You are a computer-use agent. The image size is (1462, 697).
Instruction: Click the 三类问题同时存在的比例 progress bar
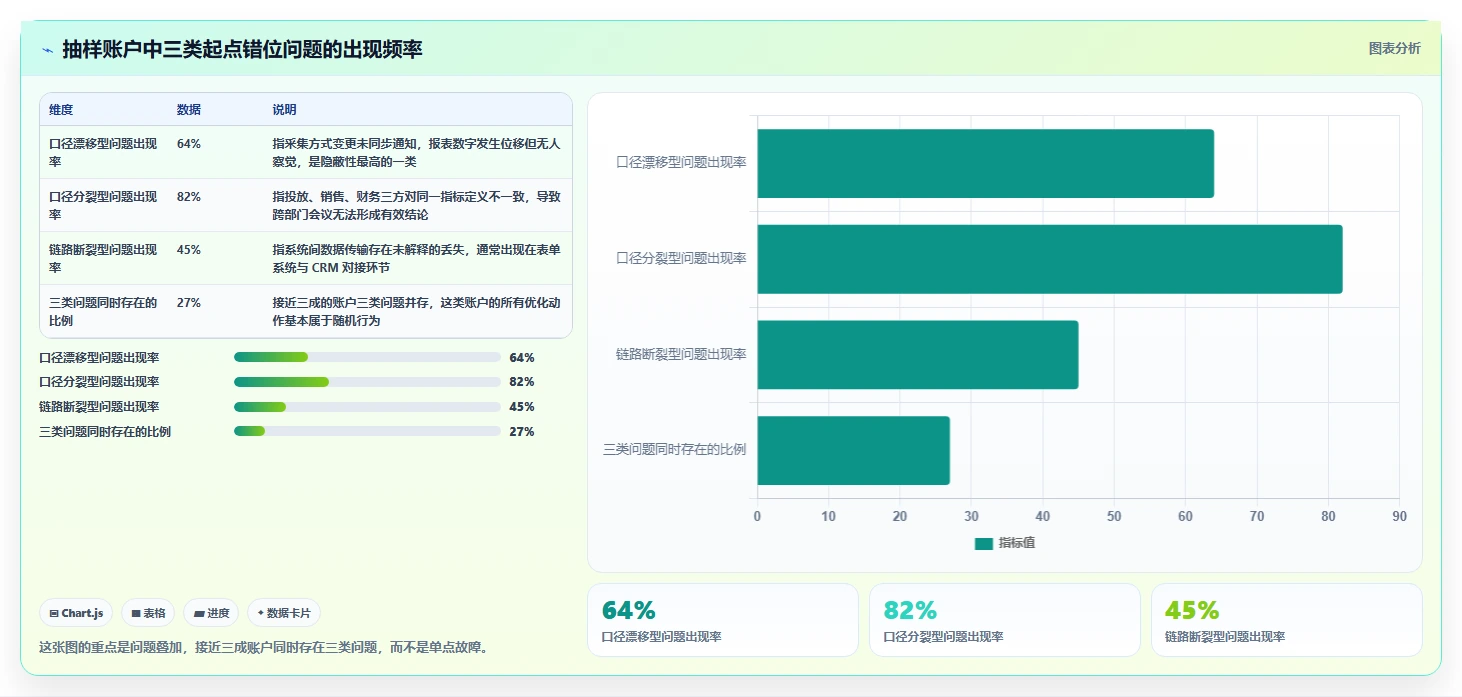(x=367, y=431)
